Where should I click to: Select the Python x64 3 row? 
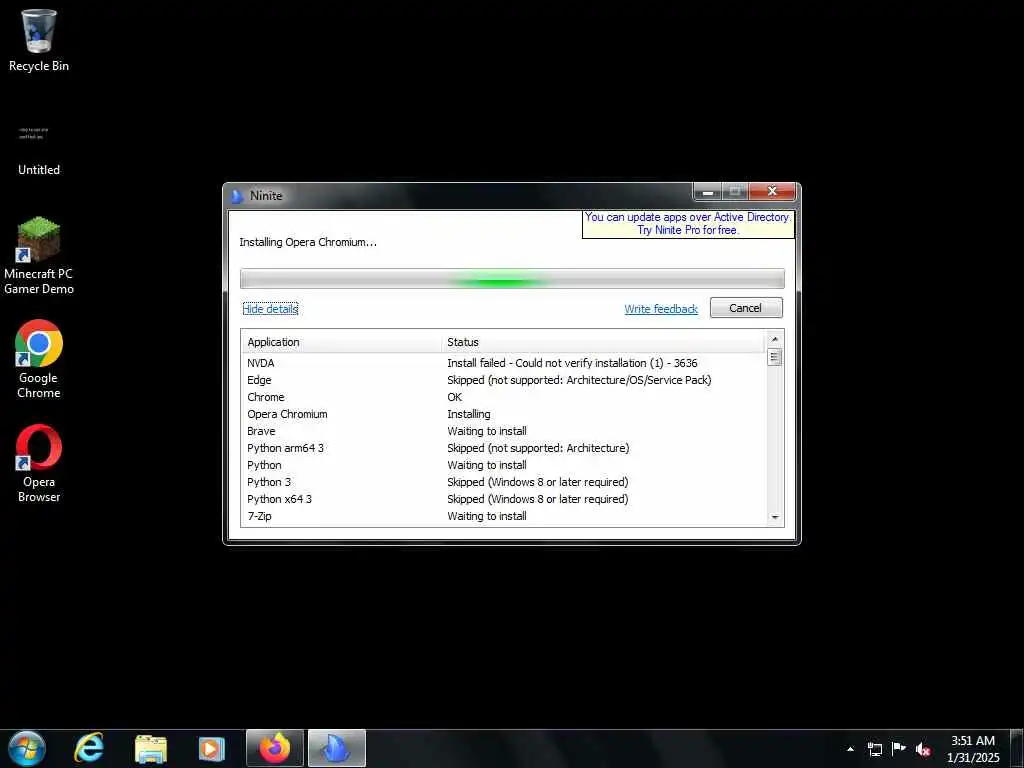[x=504, y=499]
